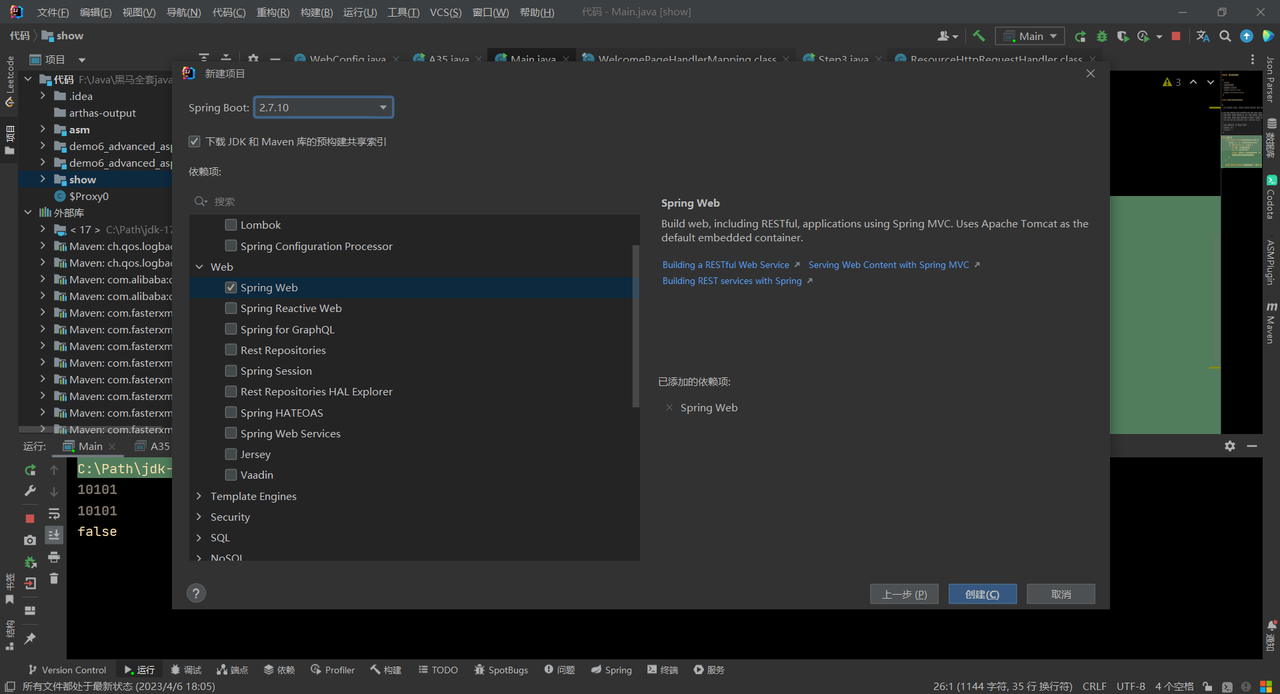
Task: Open the VCS(S) menu
Action: tap(446, 12)
